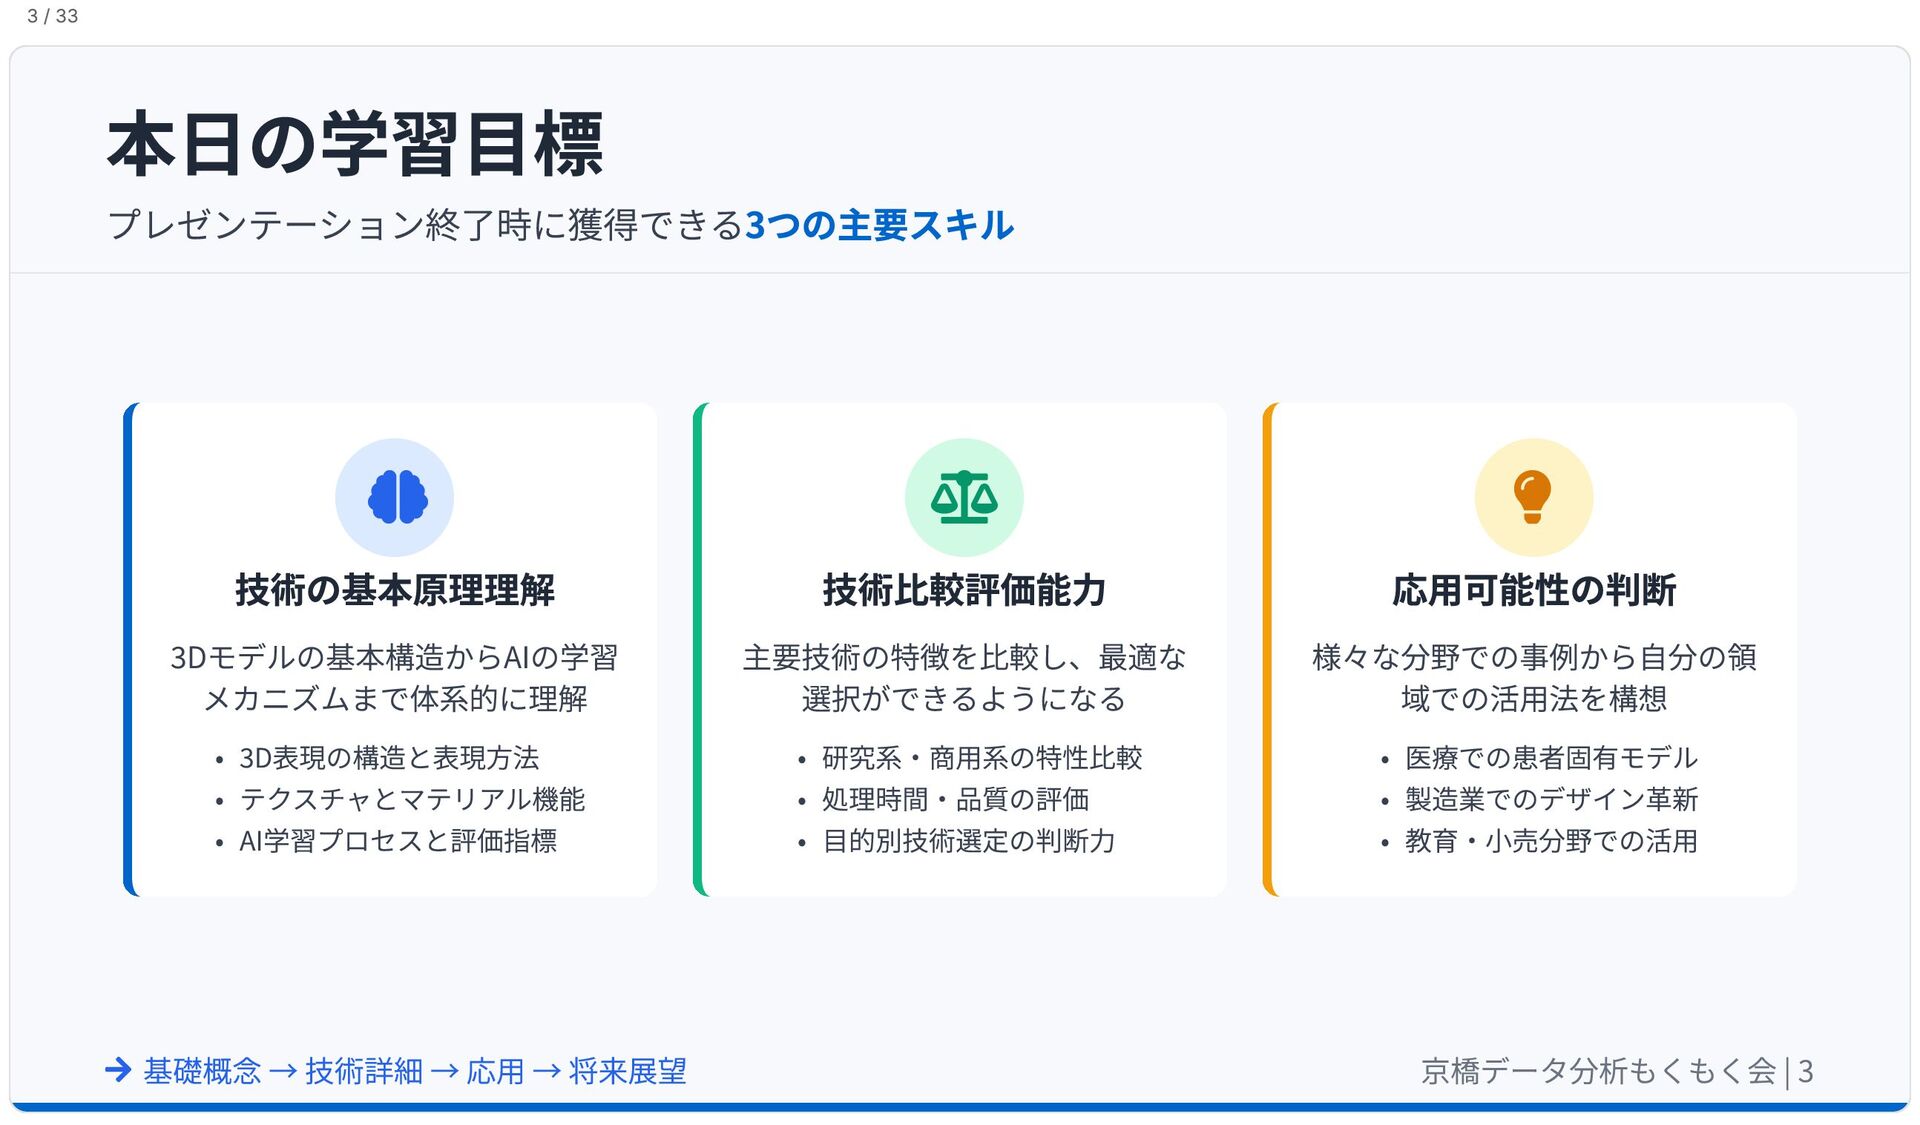Click the highlighted text 3つの主要スキル
This screenshot has width=1920, height=1125.
(880, 225)
